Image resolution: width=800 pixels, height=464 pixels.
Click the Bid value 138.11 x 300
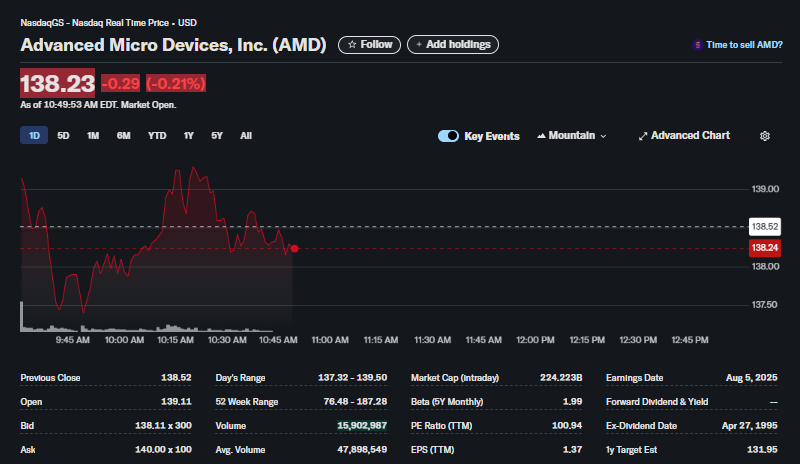(163, 426)
